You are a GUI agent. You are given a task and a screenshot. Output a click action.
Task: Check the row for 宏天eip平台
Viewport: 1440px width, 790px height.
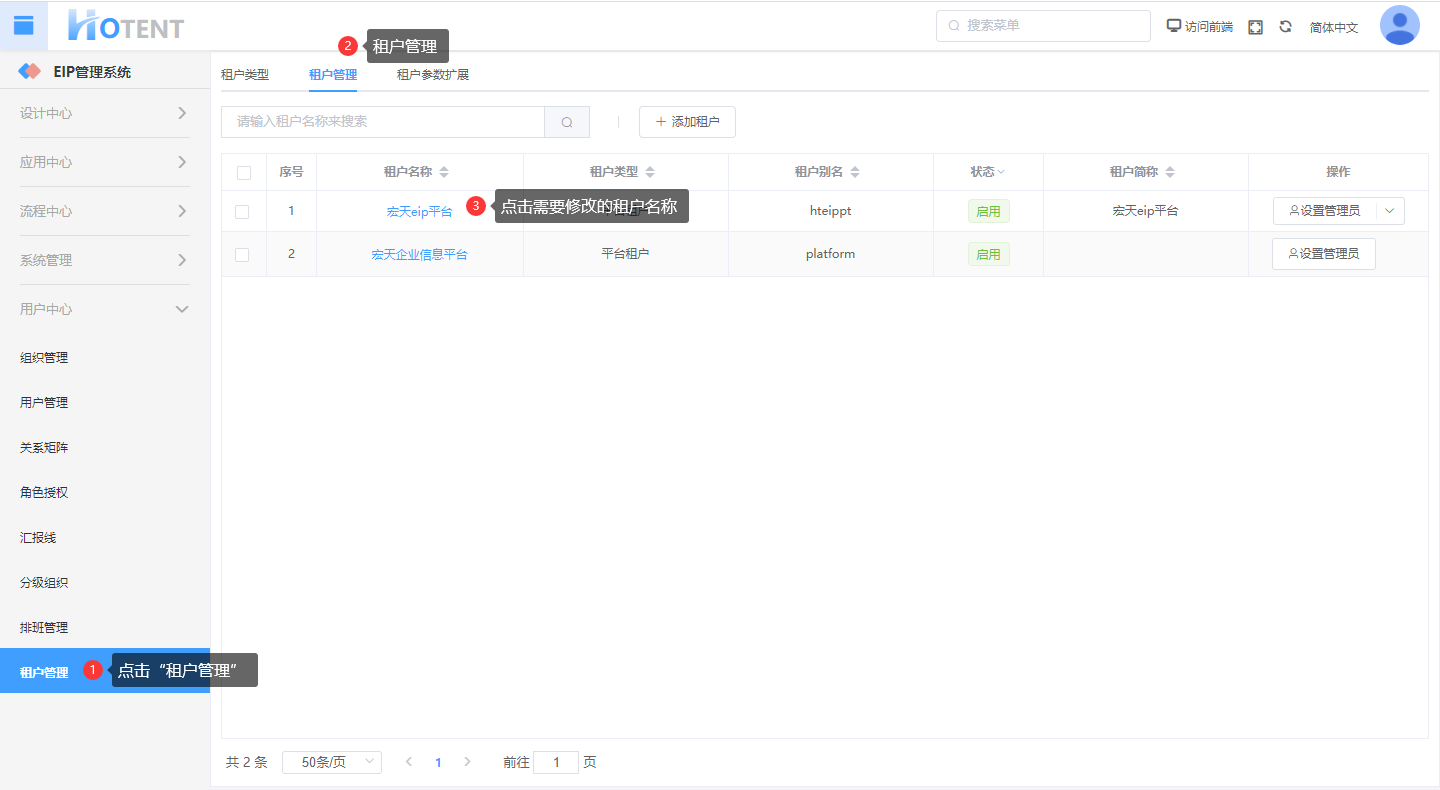coord(242,211)
